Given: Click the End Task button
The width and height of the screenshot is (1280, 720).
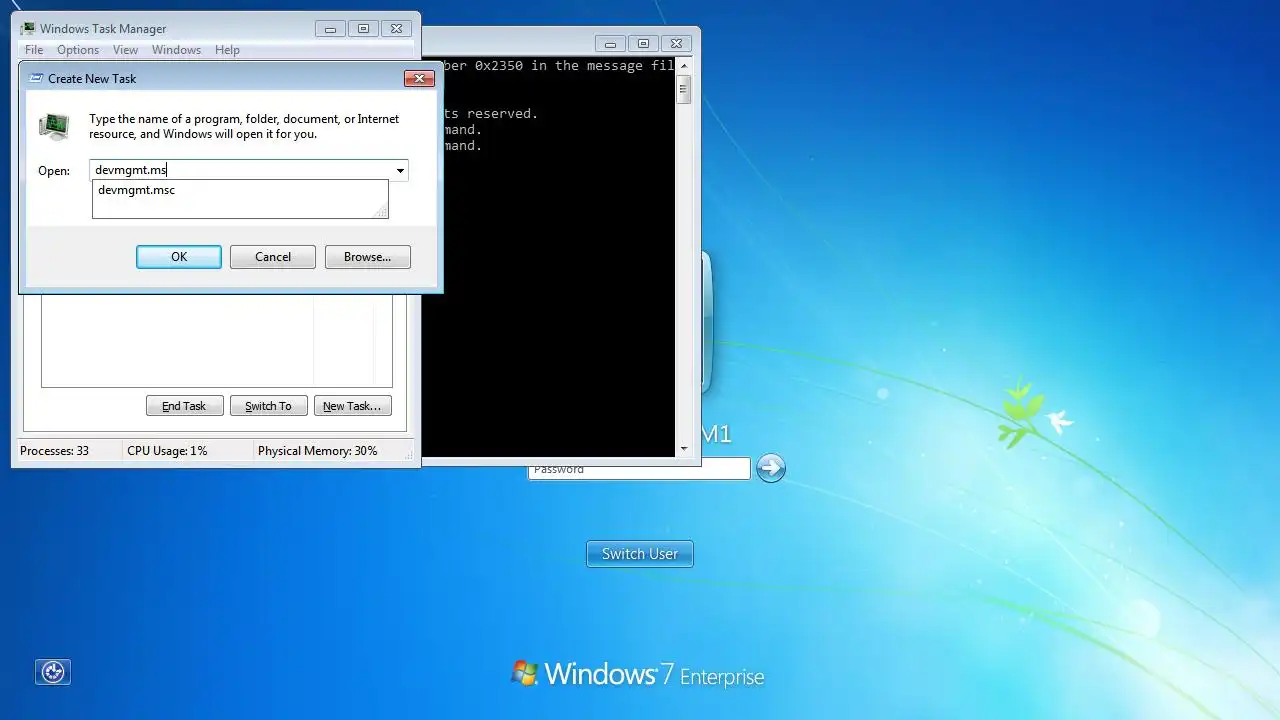Looking at the screenshot, I should pos(184,406).
